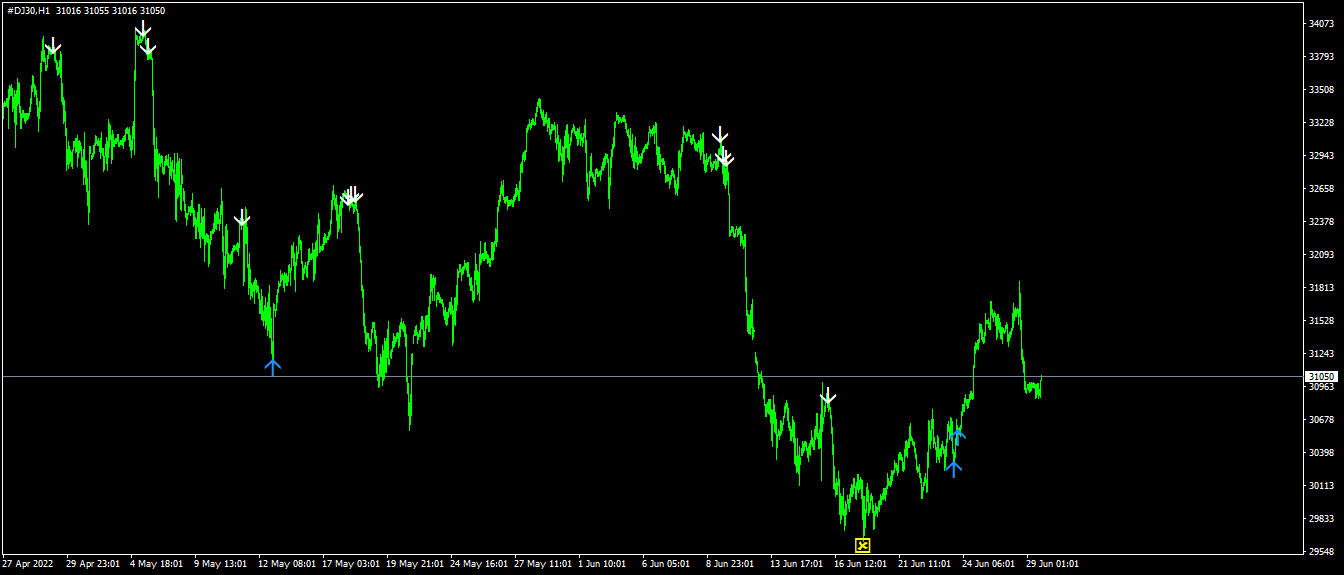Select the highest white down arrow near 8 Jun
This screenshot has width=1344, height=575.
click(x=720, y=135)
